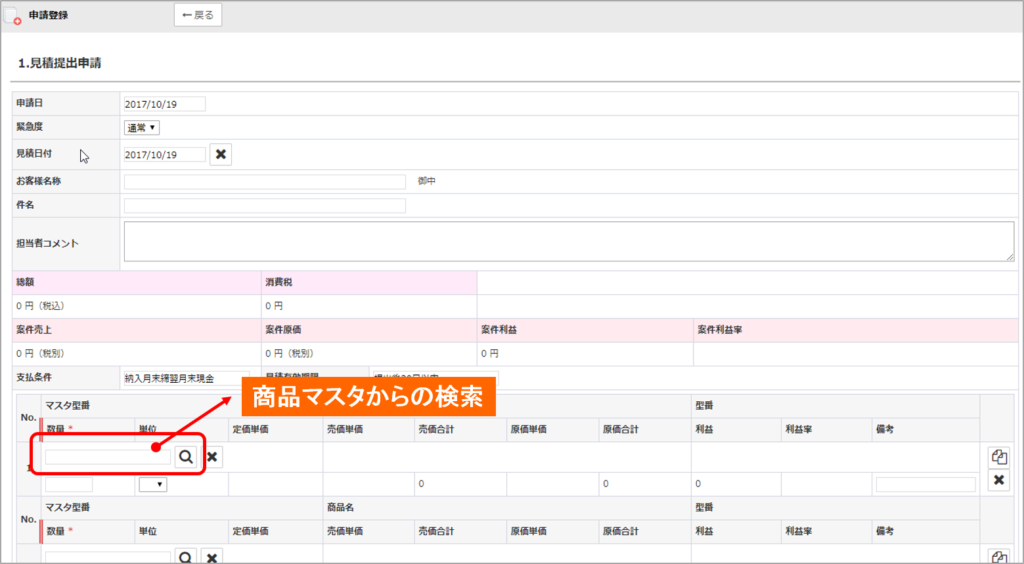Focus the お客様名称 input field
Viewport: 1024px width, 564px height.
click(x=264, y=181)
